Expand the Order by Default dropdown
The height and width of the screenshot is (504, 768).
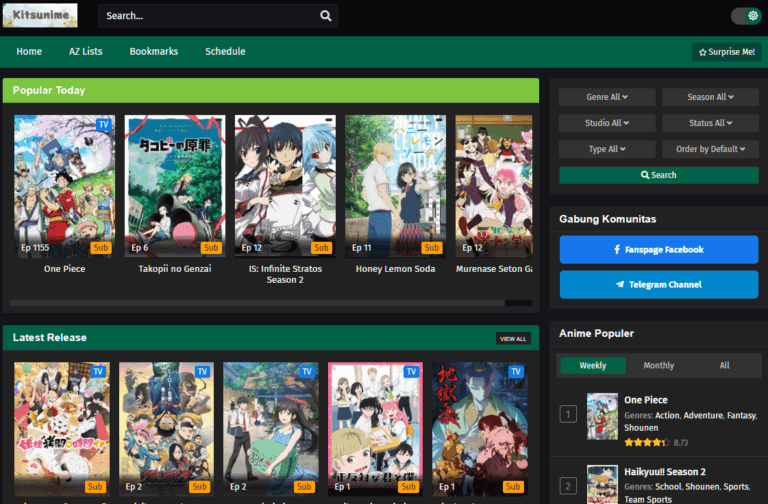(710, 149)
